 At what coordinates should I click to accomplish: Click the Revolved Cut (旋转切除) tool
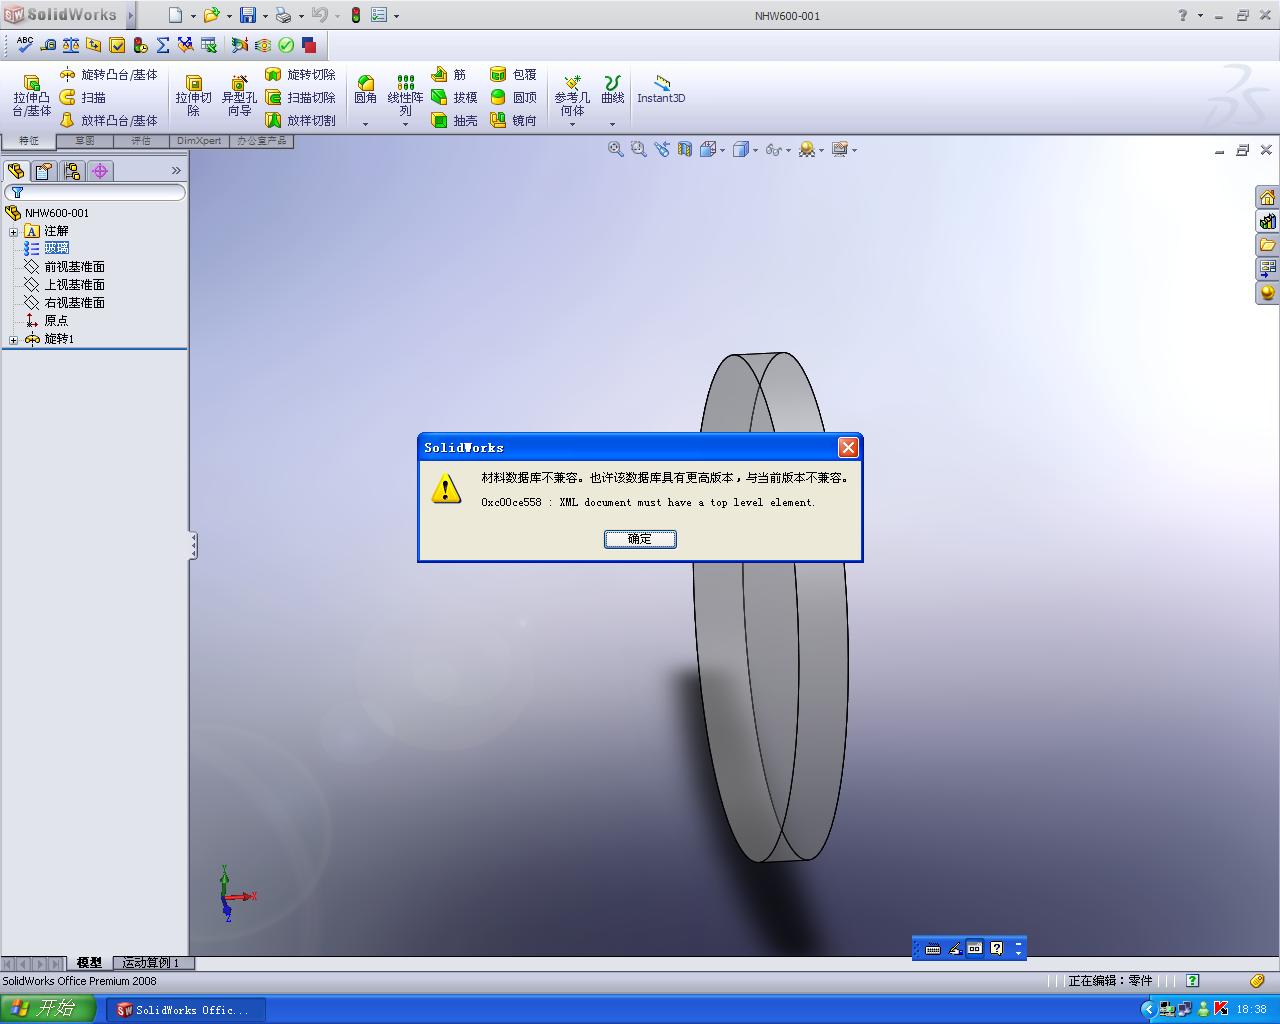coord(300,75)
